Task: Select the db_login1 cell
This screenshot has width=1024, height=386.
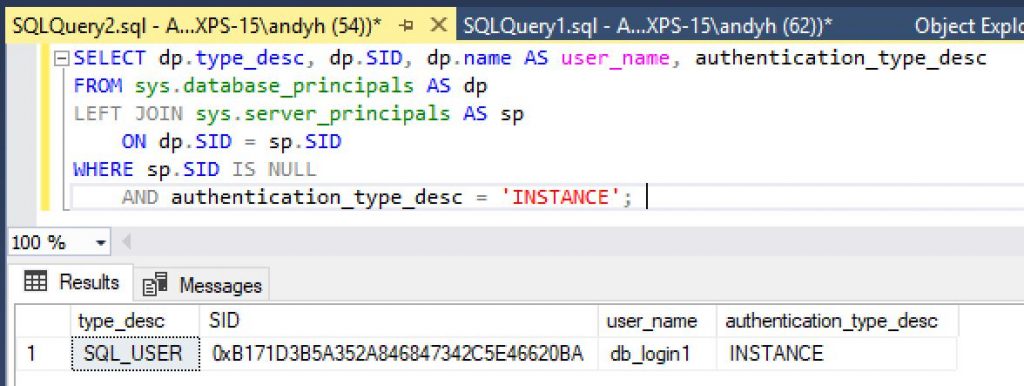Action: point(657,353)
